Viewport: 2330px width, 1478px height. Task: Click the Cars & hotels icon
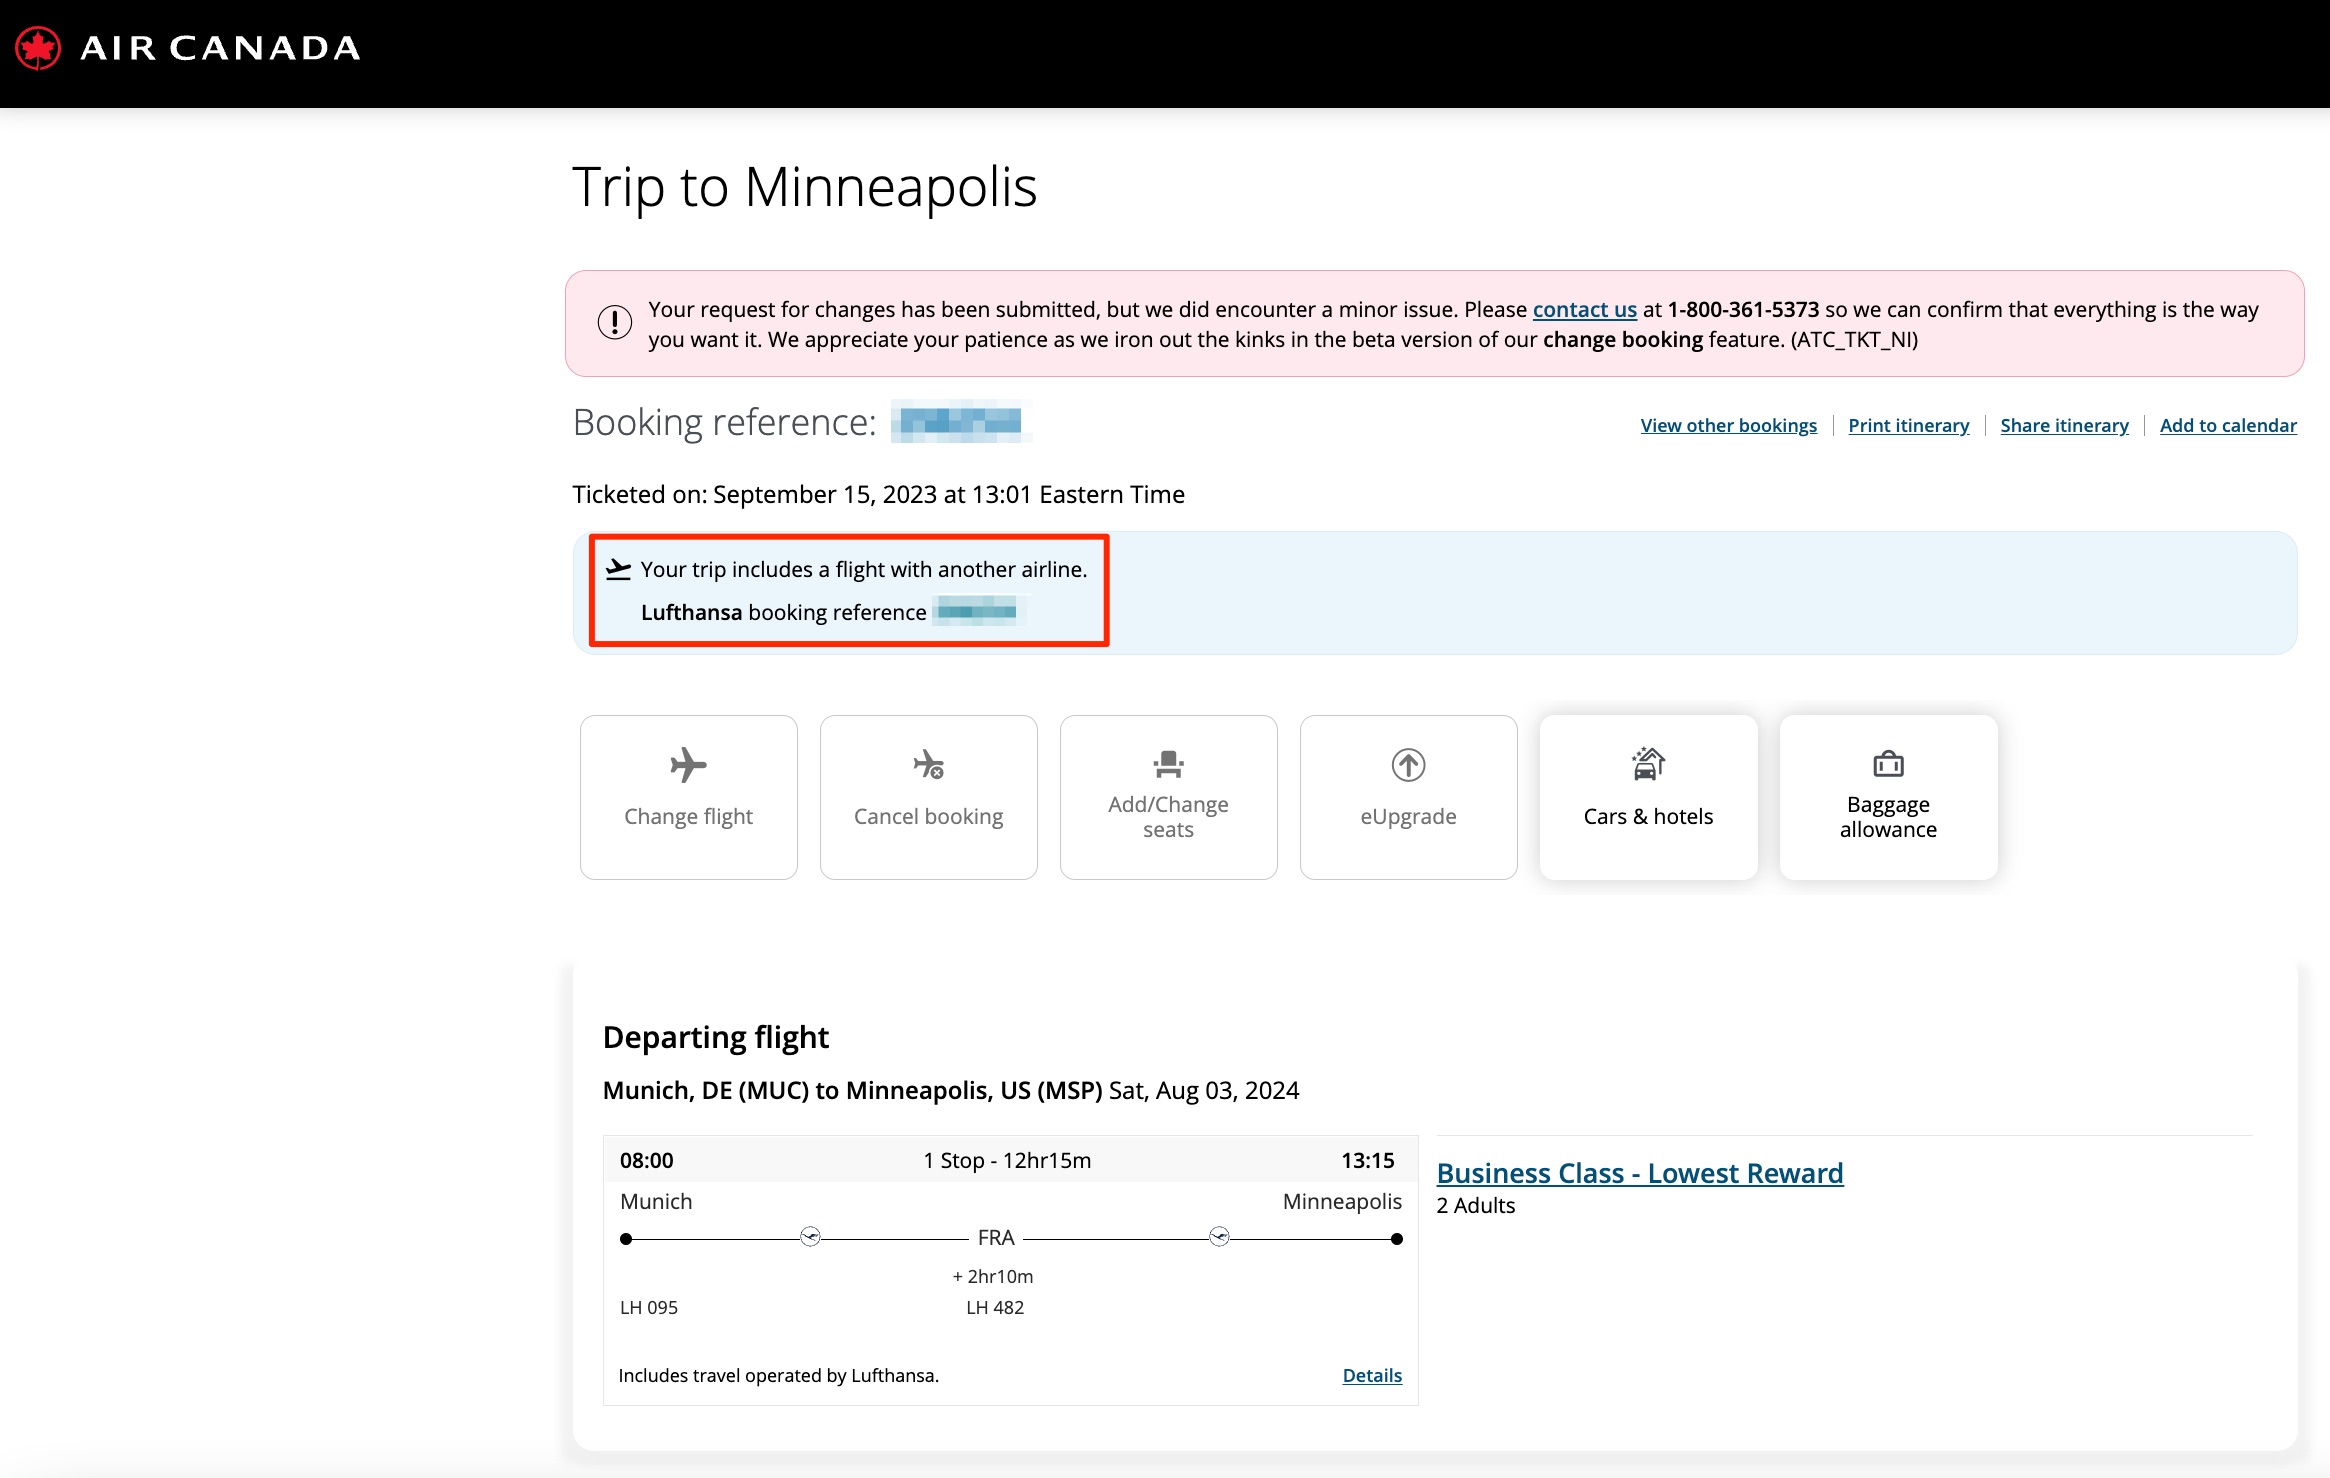[1648, 763]
